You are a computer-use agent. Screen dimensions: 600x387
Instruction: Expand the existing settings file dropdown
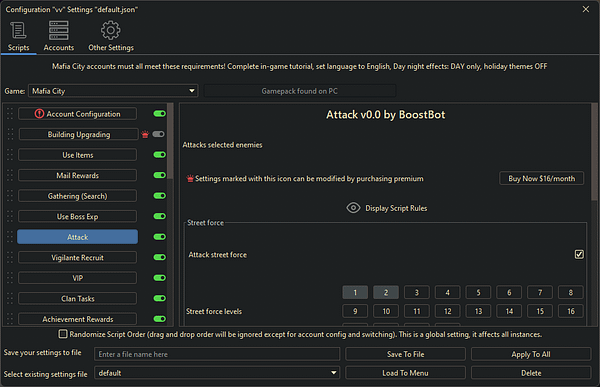(x=217, y=373)
